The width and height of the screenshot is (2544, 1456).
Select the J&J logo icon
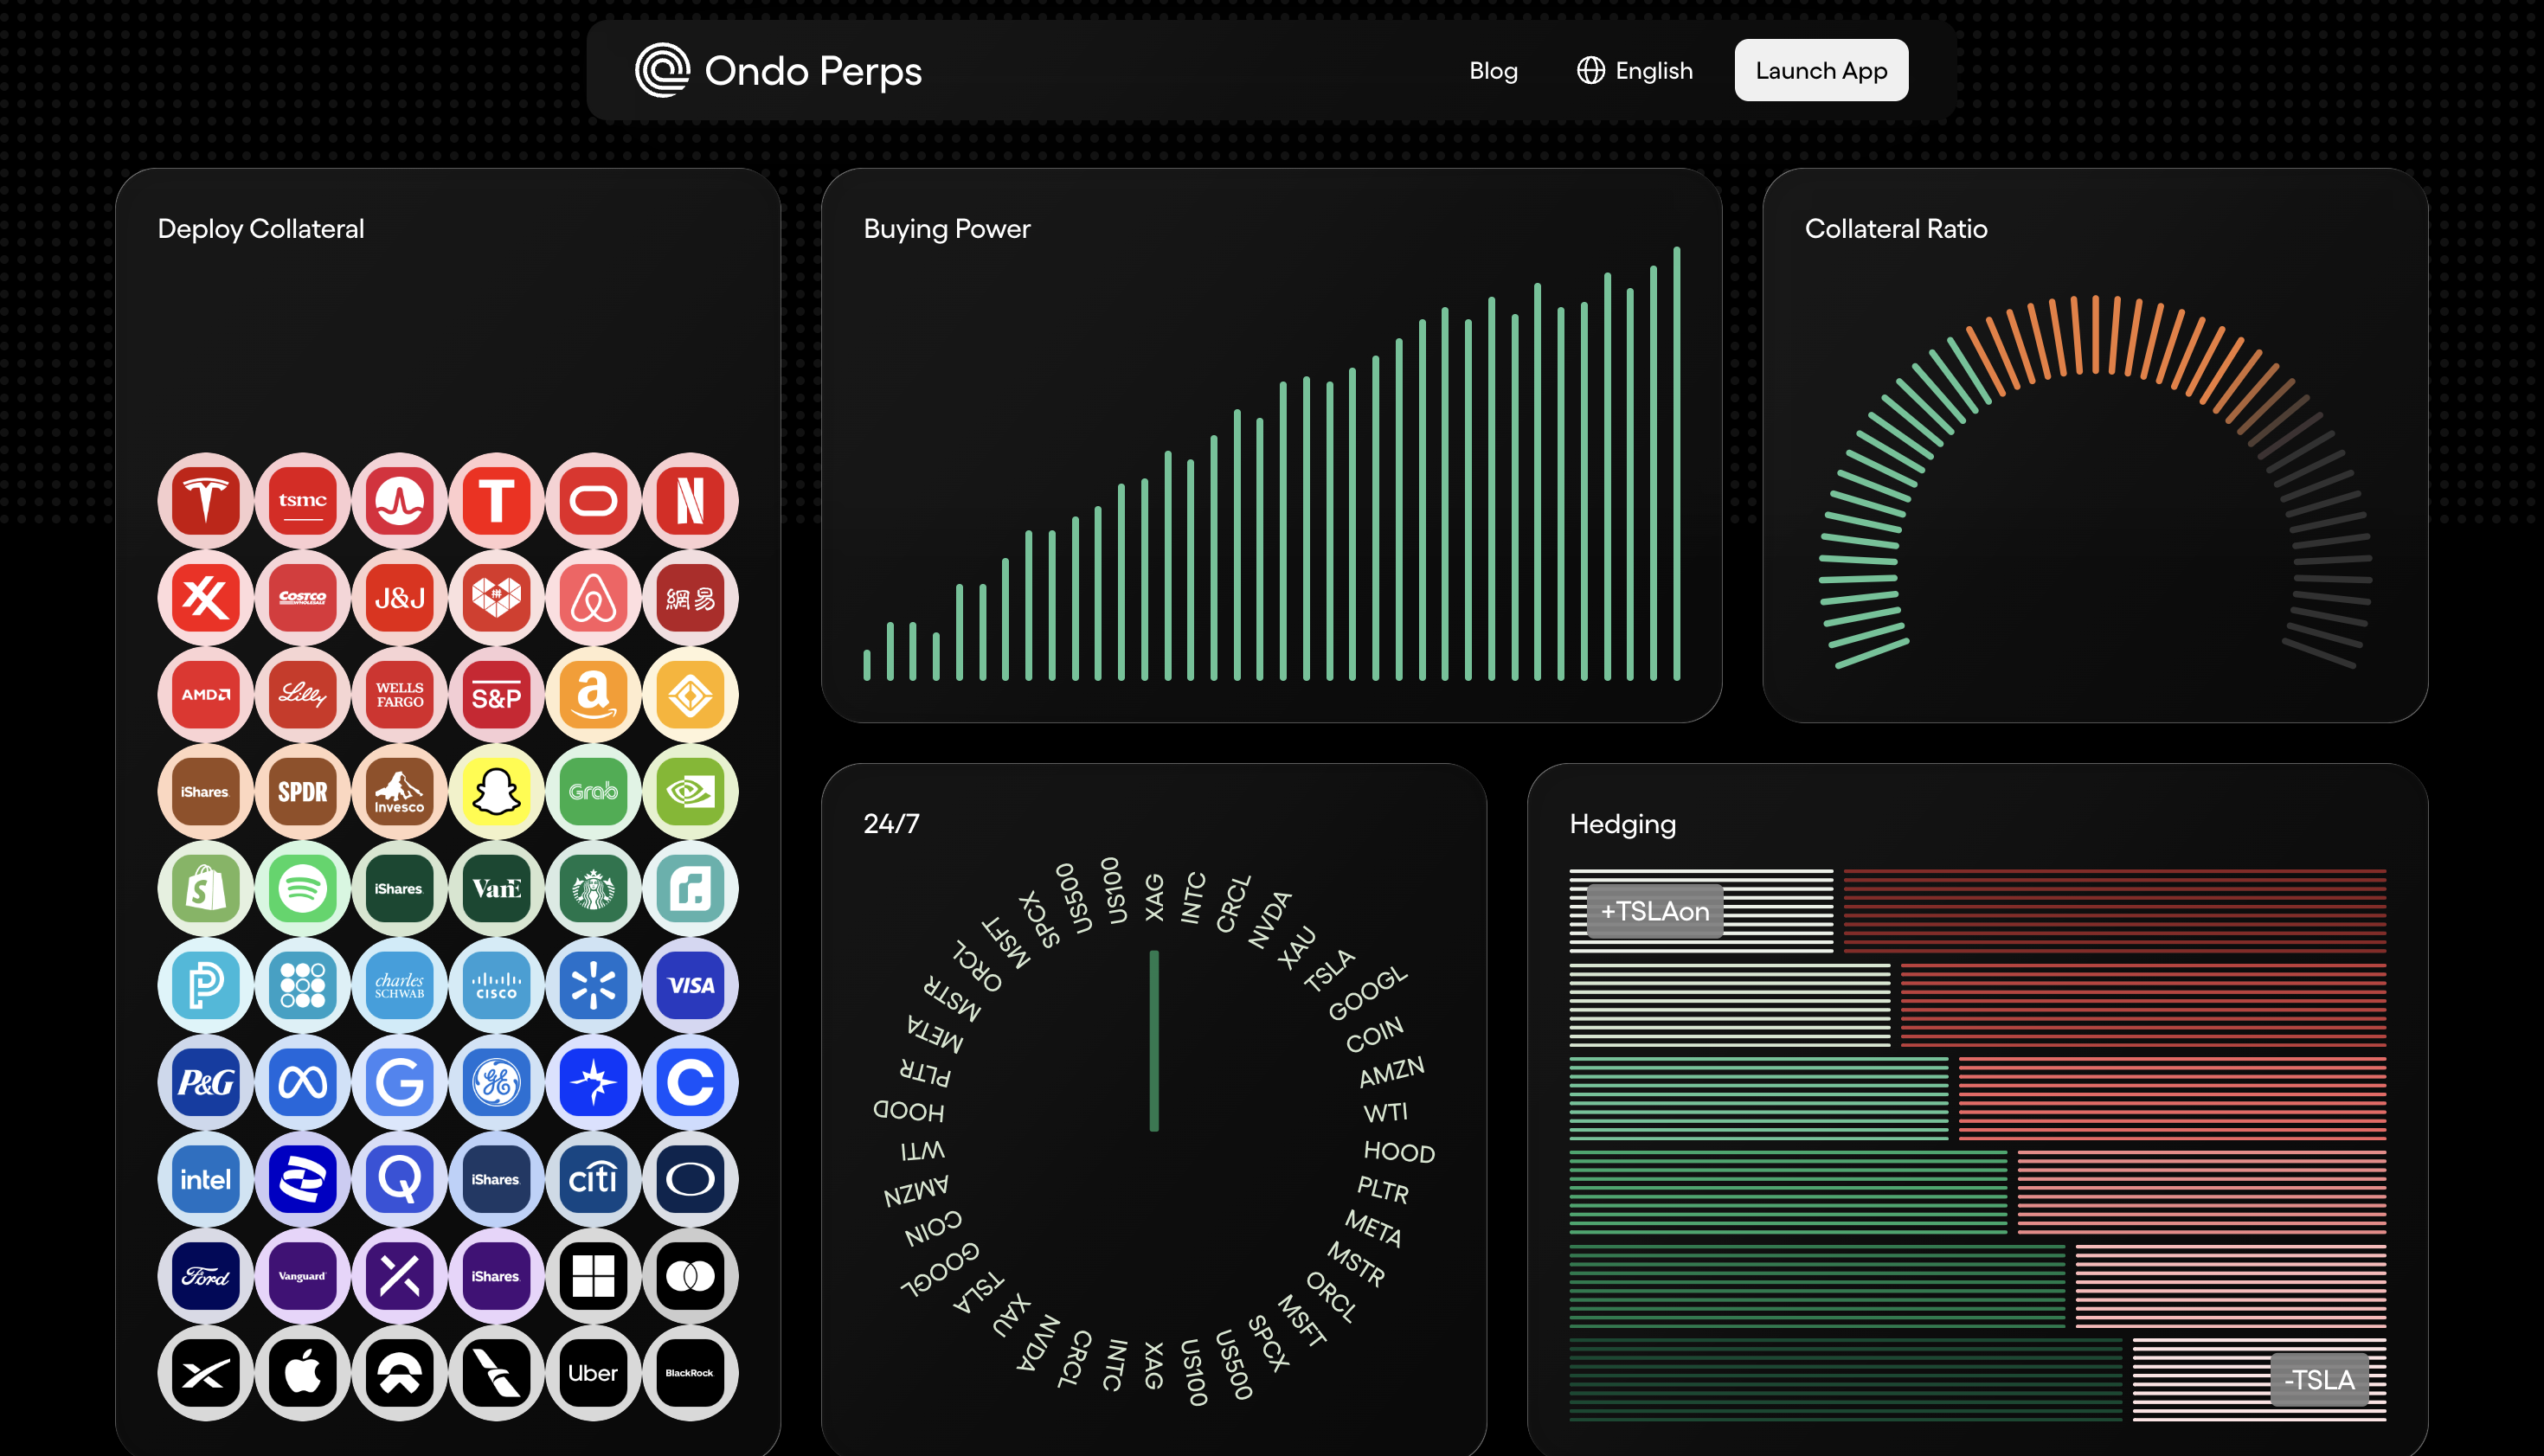(x=399, y=597)
